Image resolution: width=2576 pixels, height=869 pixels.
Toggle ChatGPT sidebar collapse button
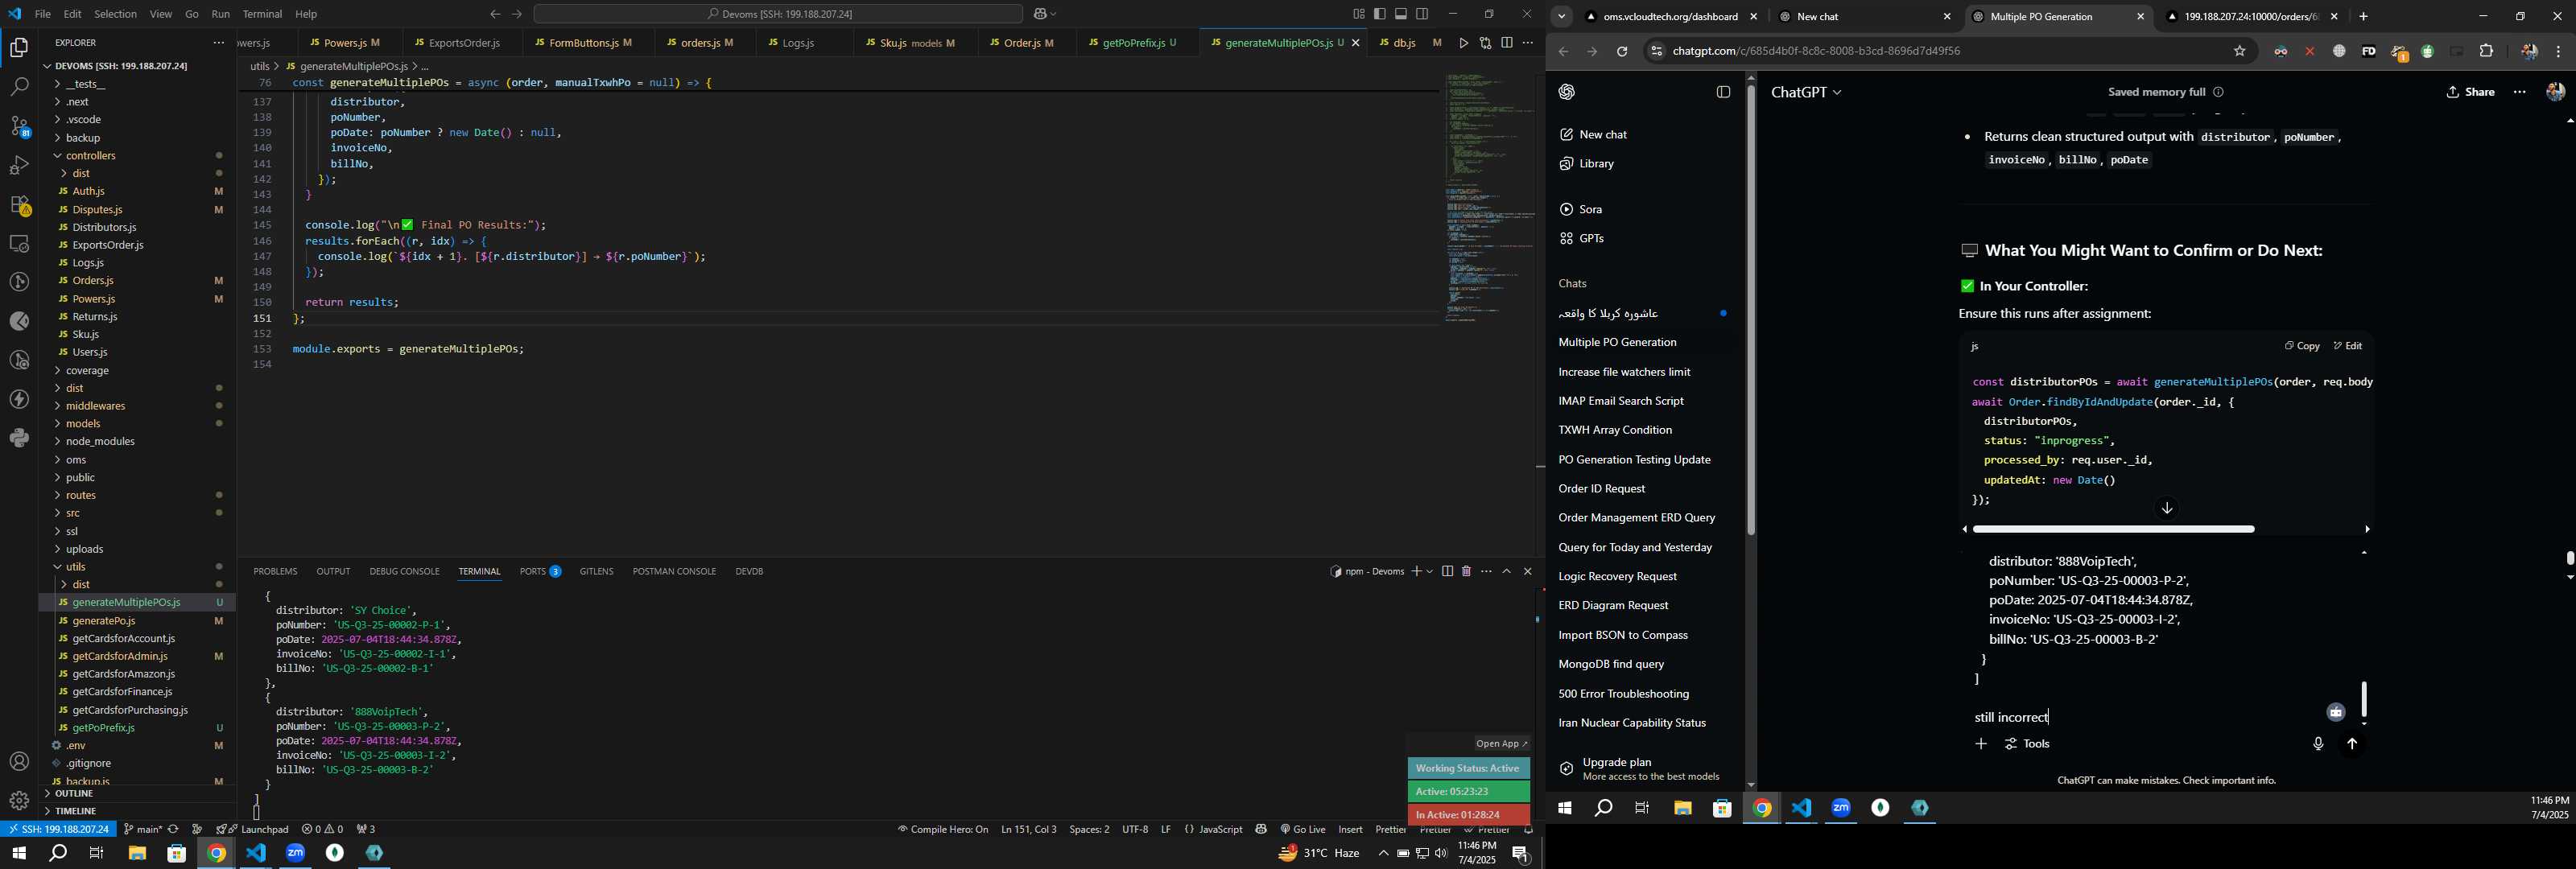pos(1723,92)
